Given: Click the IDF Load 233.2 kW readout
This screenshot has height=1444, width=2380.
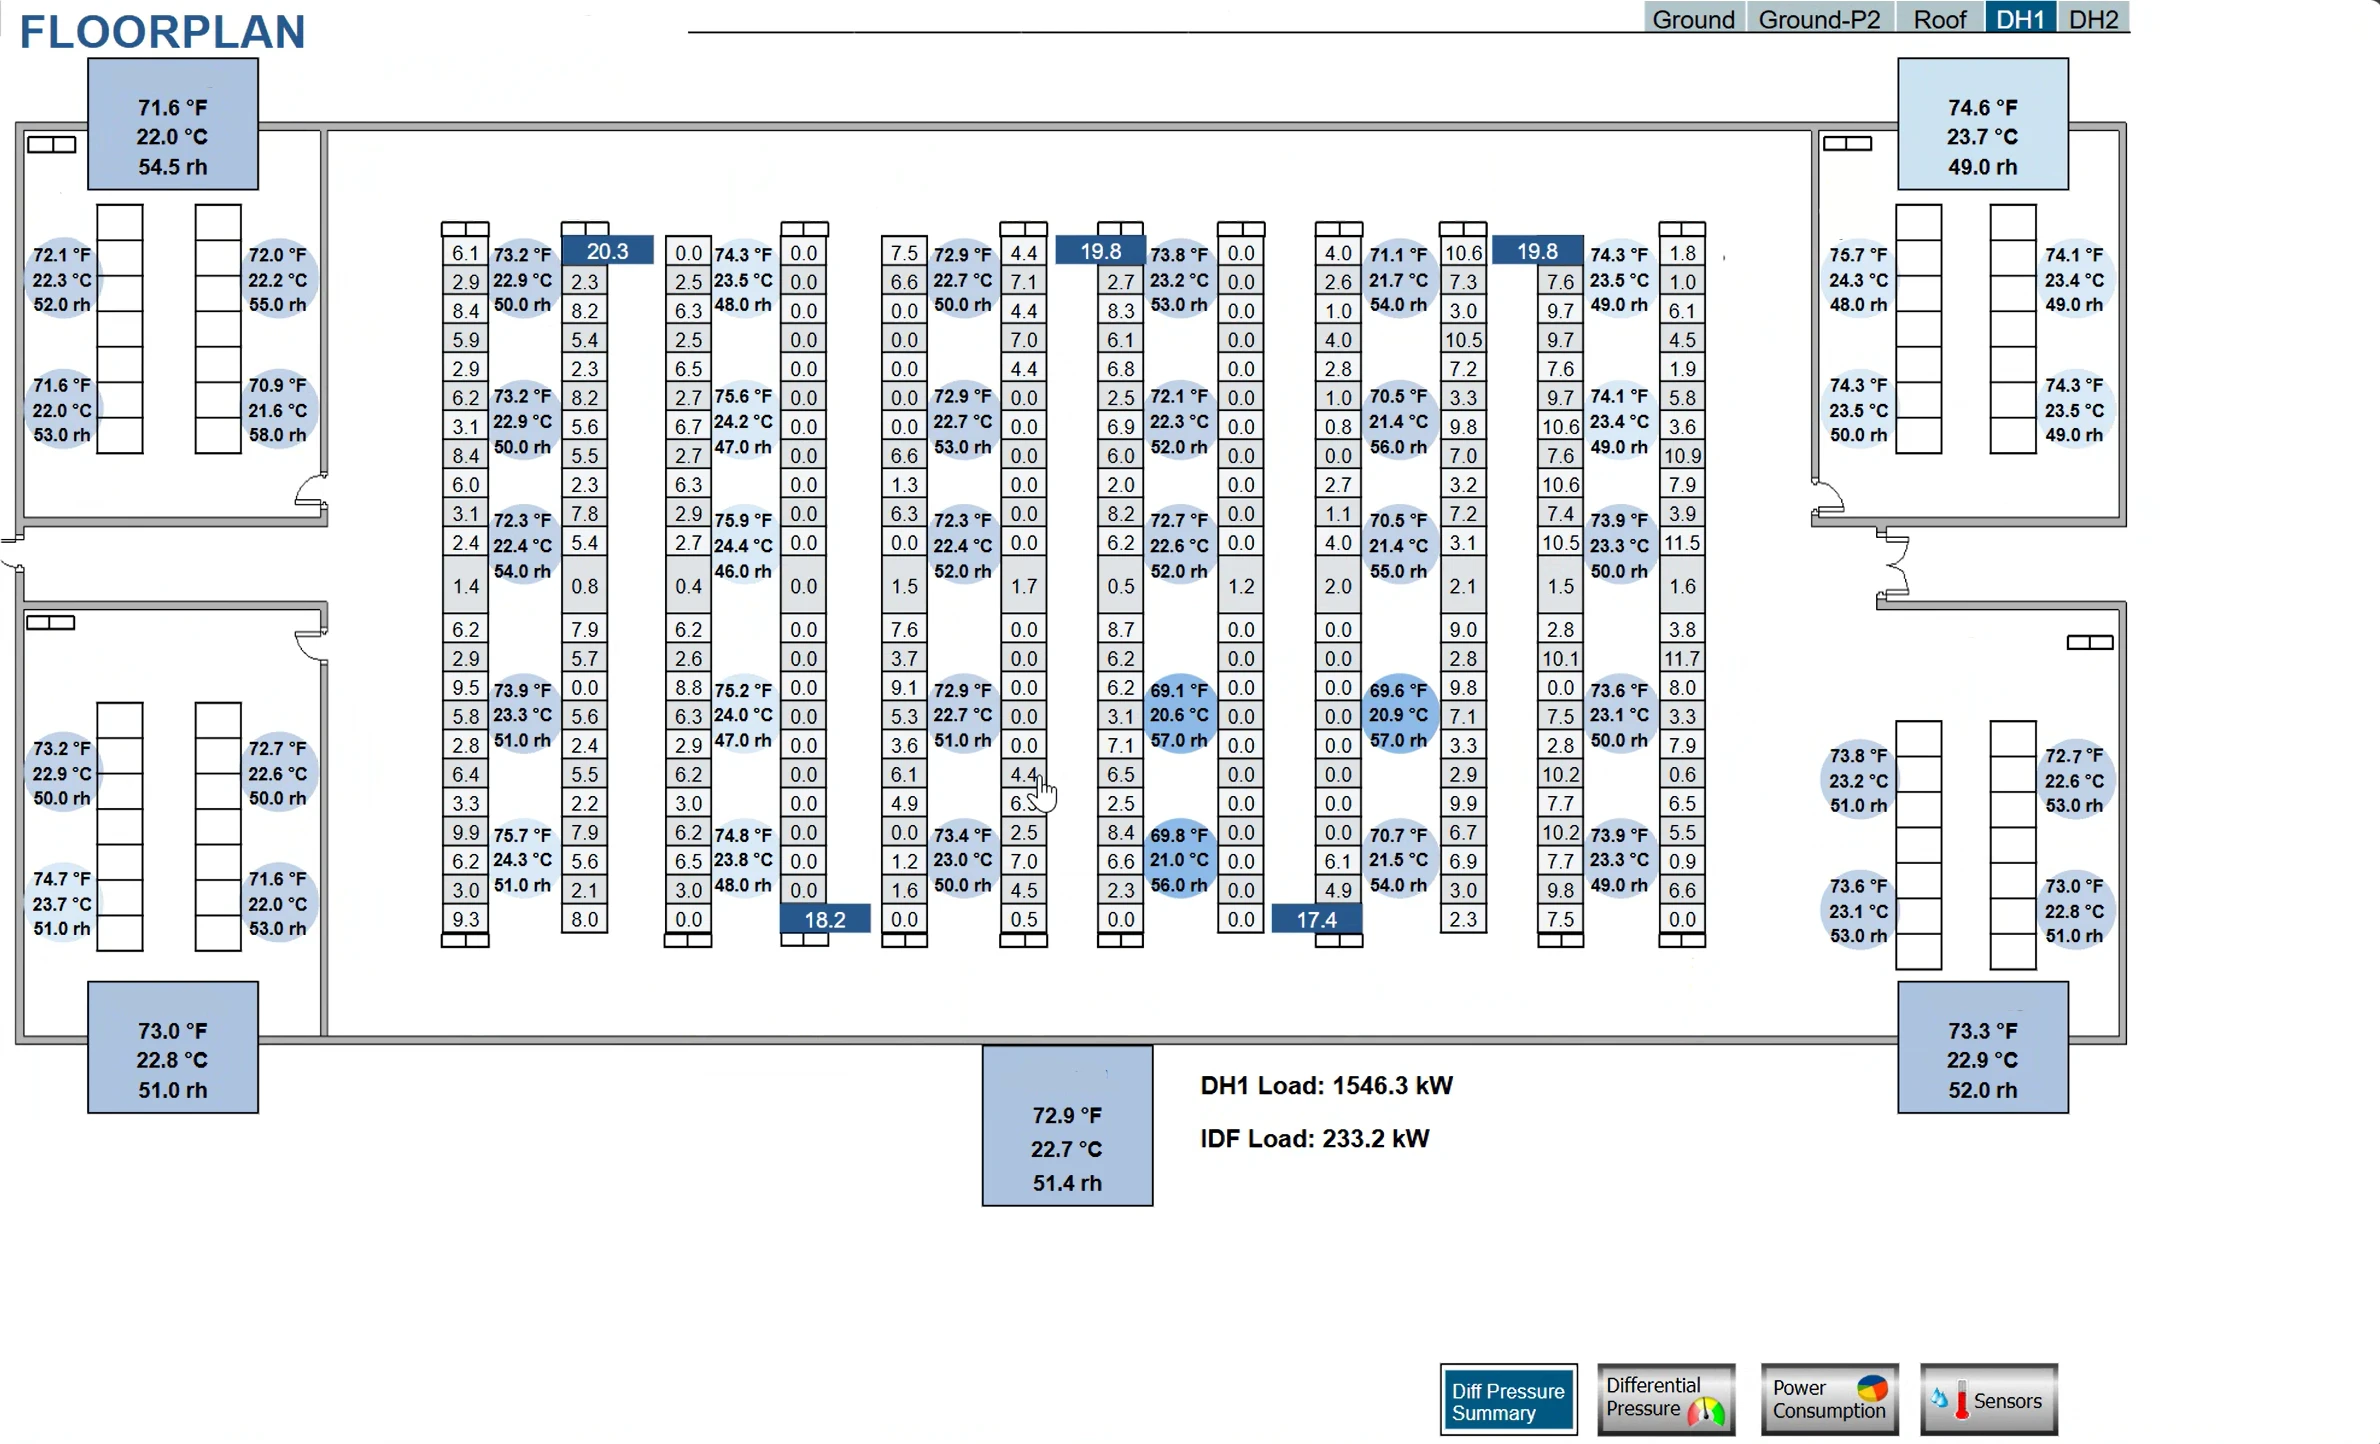Looking at the screenshot, I should [1314, 1138].
